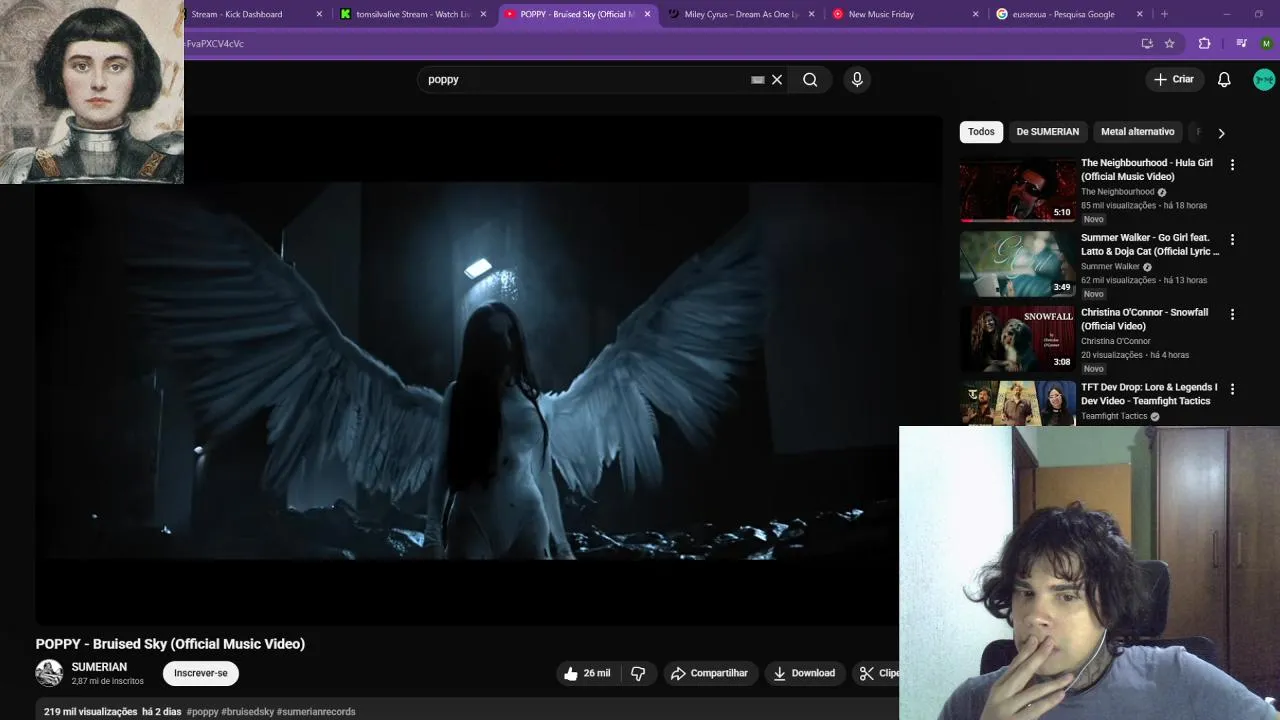Viewport: 1280px width, 720px height.
Task: Close the POPPY Bruised Sky tab
Action: point(647,14)
